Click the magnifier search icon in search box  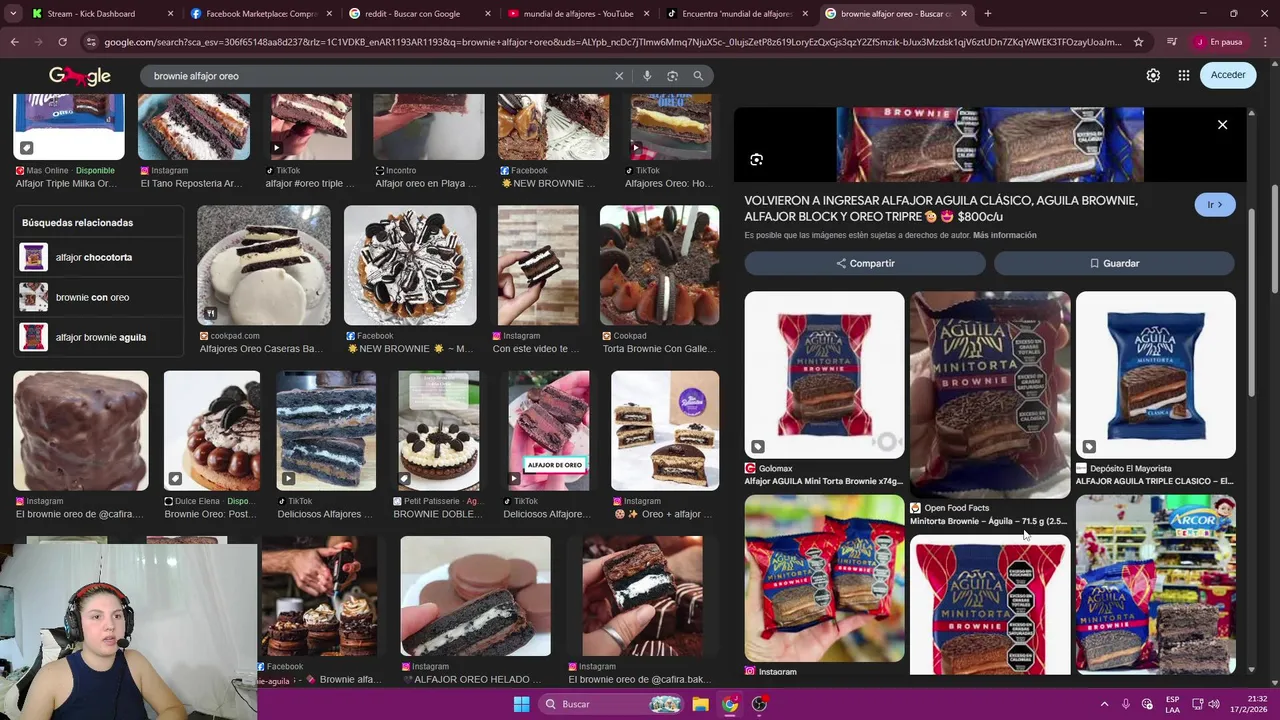(698, 76)
